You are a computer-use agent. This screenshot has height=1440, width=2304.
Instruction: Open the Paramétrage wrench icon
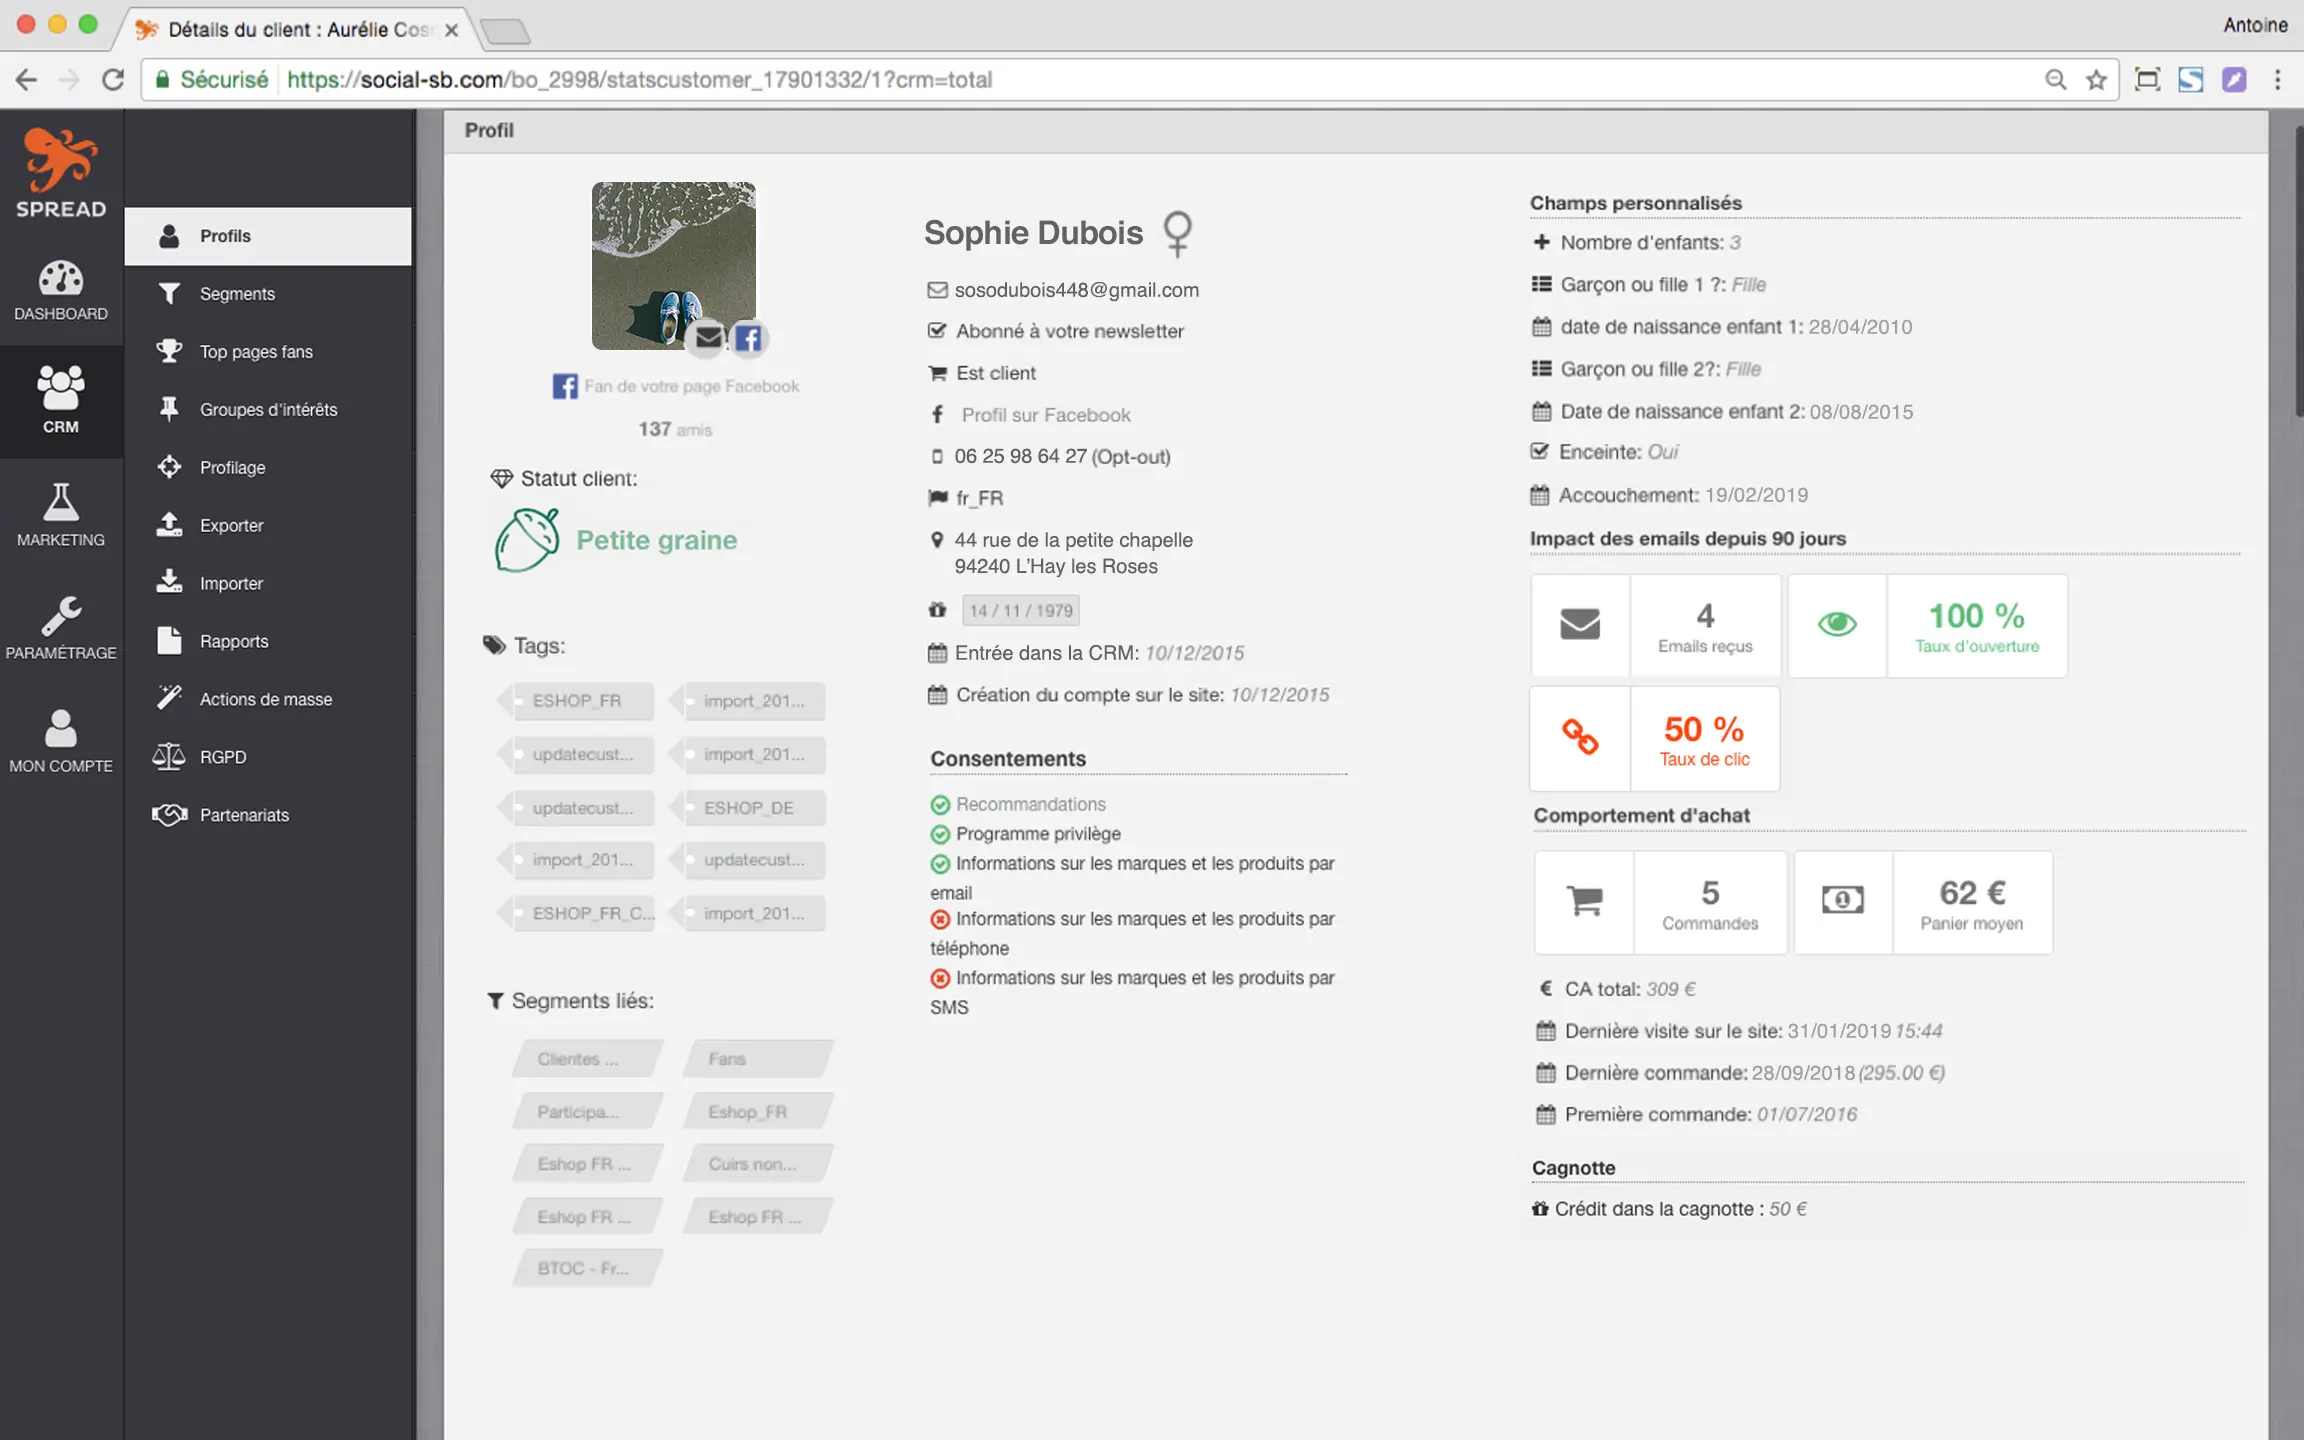[60, 617]
